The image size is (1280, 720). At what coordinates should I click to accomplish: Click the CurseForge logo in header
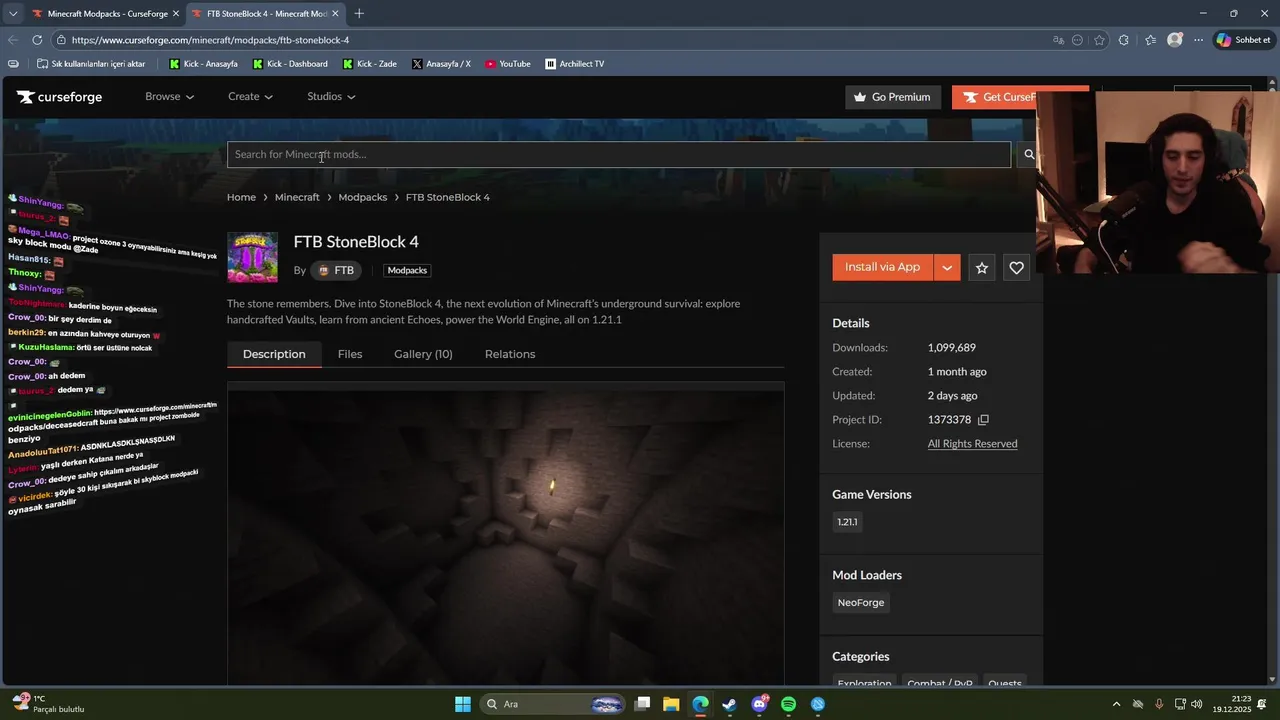59,97
